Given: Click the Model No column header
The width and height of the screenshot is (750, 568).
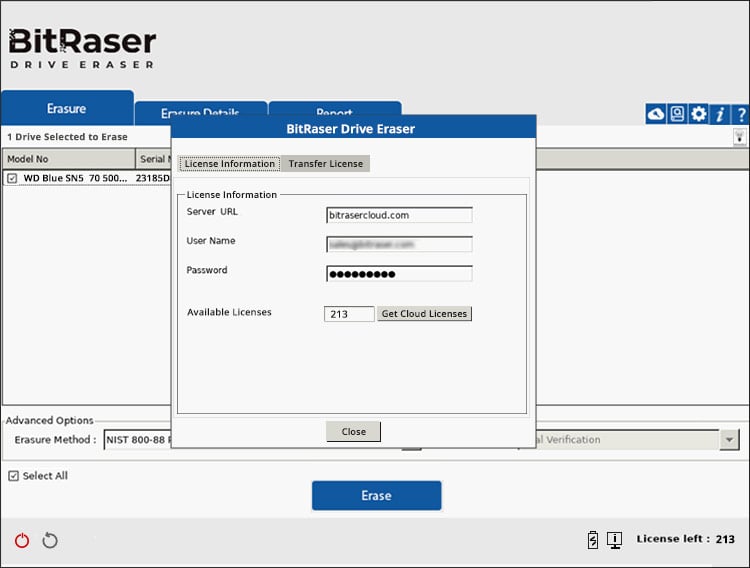Looking at the screenshot, I should click(69, 159).
